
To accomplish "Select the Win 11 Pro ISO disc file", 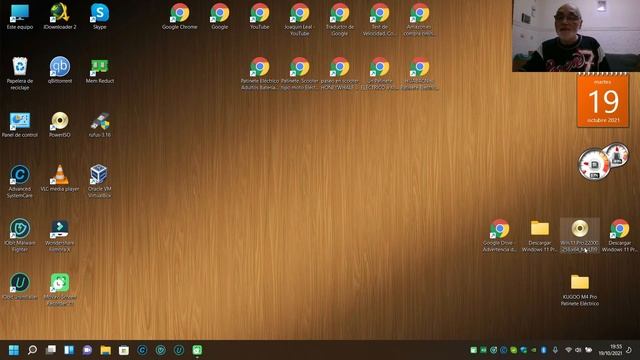I will [x=580, y=236].
